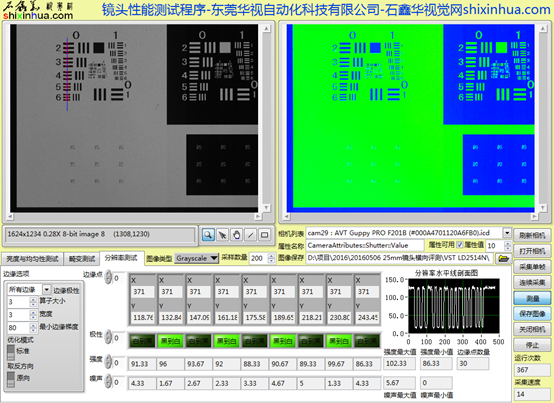Toggle the 属性可用 checkbox
554x403 pixels.
click(x=460, y=245)
